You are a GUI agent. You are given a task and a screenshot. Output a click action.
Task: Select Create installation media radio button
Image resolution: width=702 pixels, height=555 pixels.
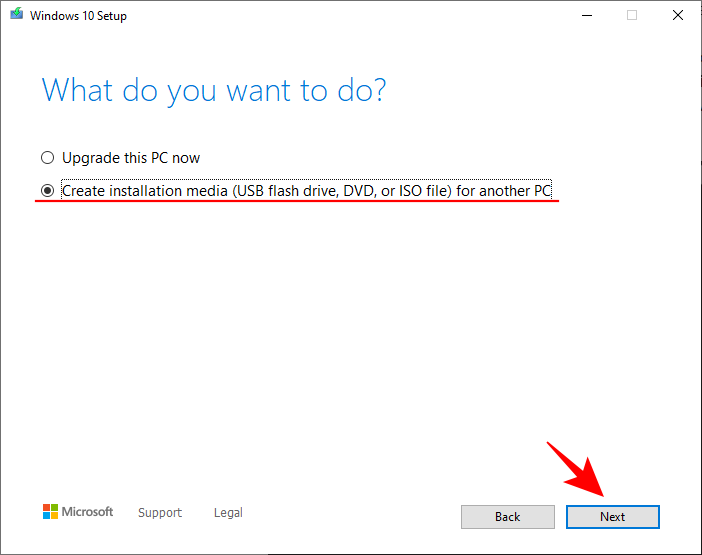pos(47,191)
